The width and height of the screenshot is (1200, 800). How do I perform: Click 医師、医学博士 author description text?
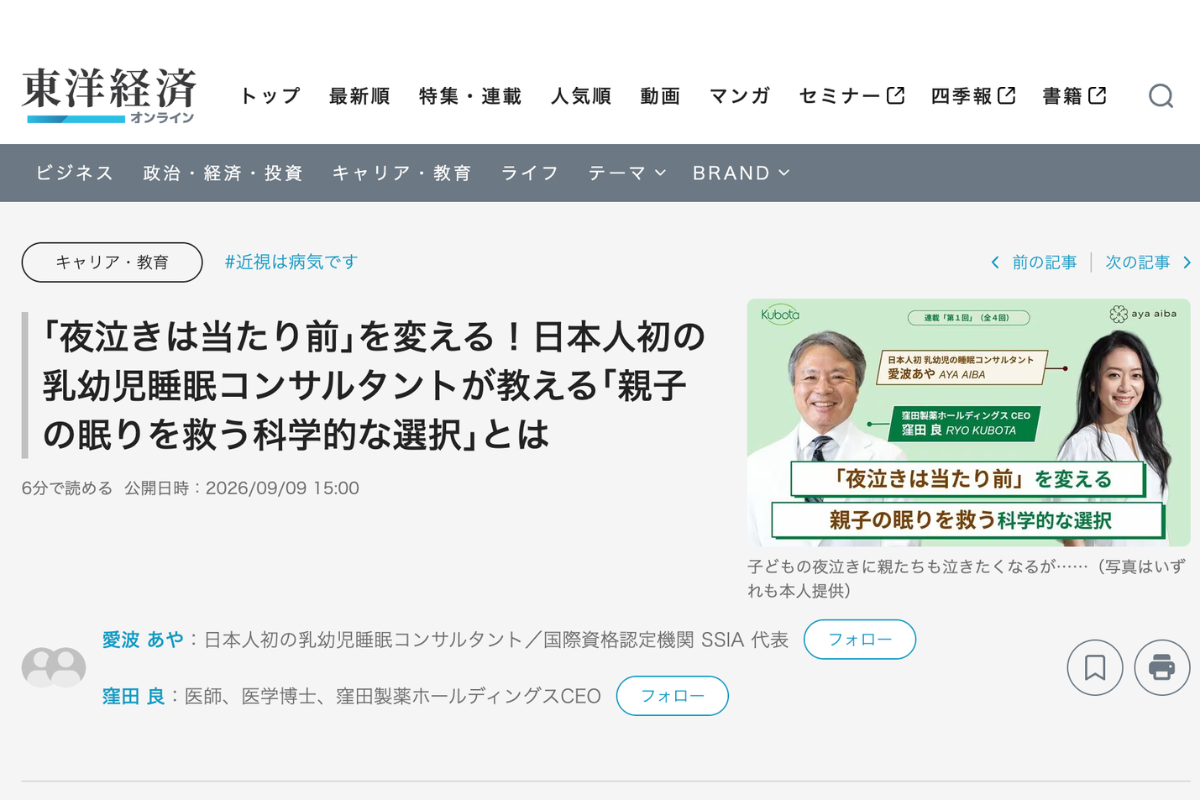pyautogui.click(x=393, y=696)
